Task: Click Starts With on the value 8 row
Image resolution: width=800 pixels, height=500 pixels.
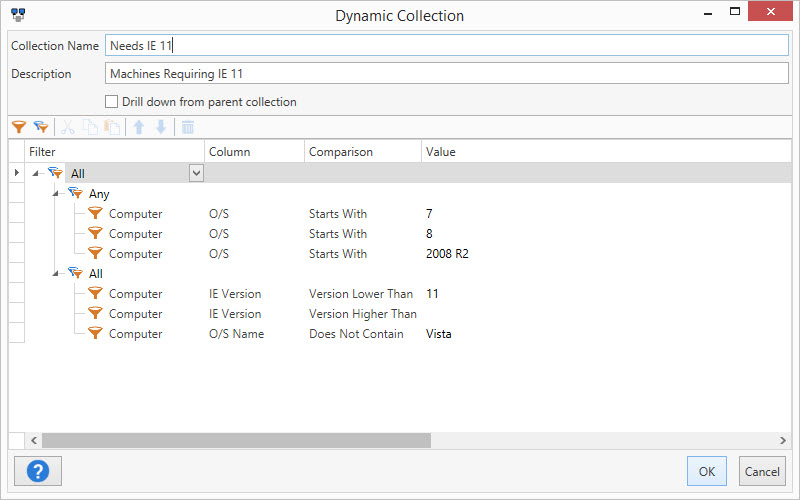Action: point(338,234)
